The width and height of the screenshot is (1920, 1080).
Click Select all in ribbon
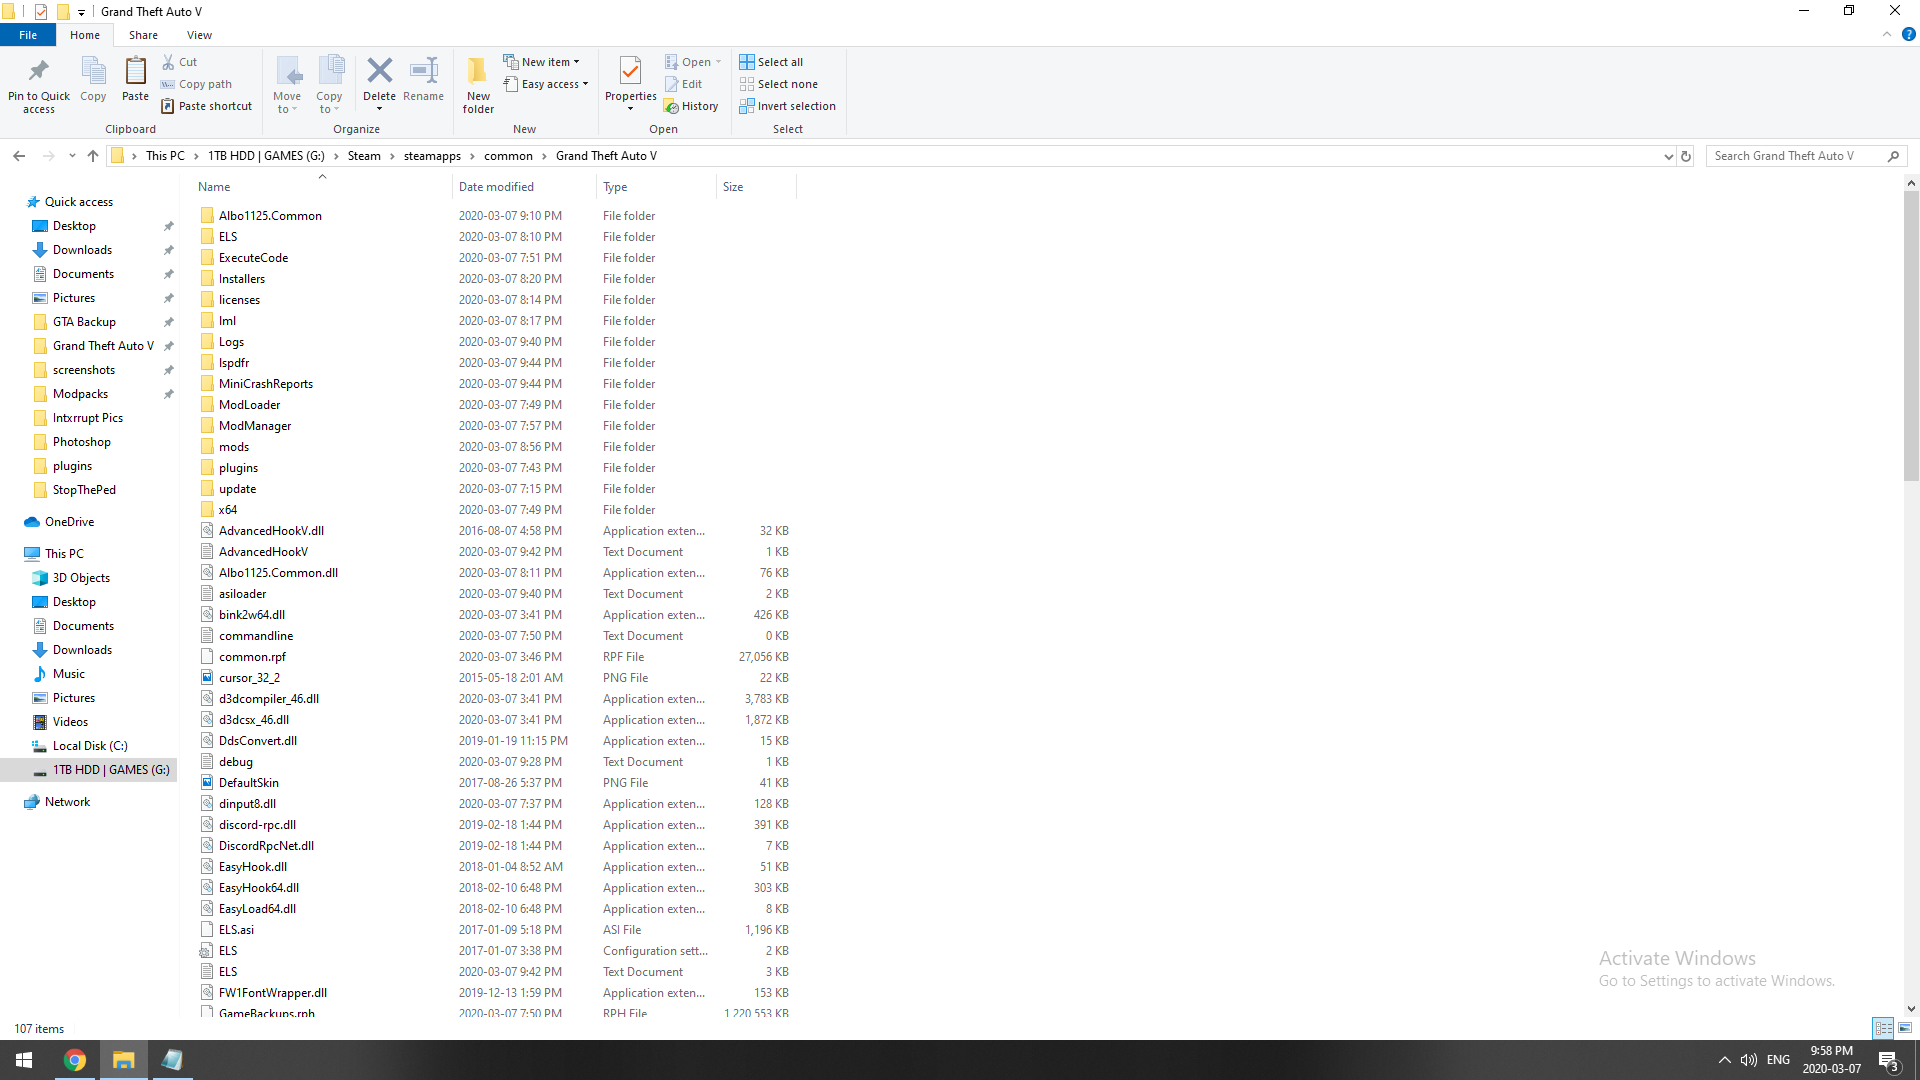(771, 62)
